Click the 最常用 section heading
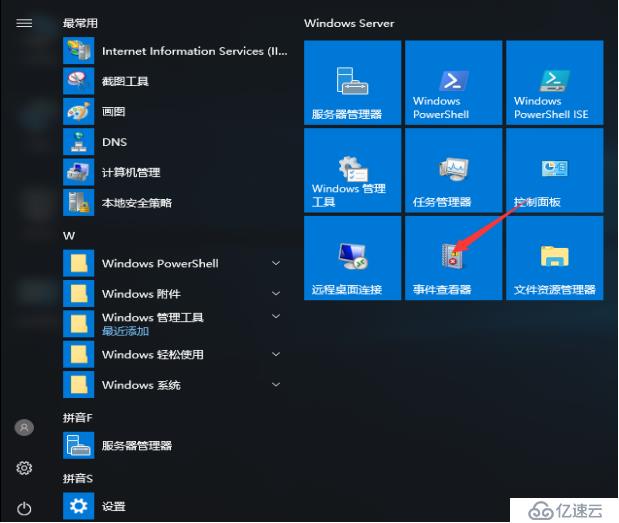 click(80, 23)
